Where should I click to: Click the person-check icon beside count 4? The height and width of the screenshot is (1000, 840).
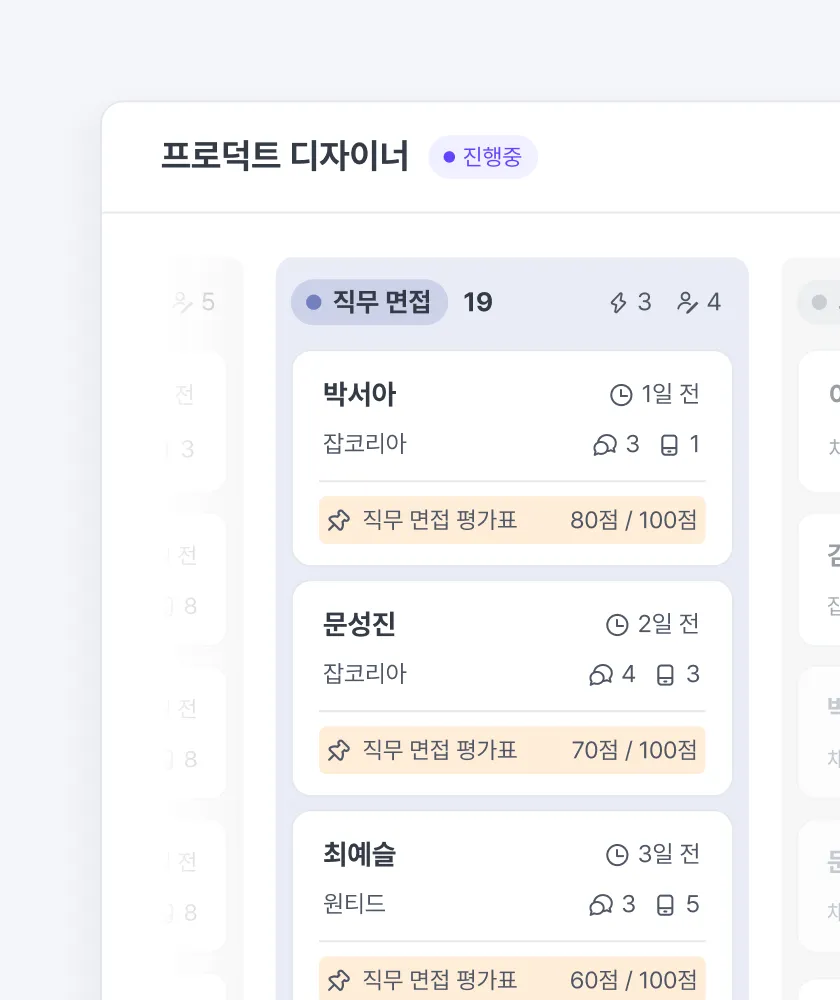click(687, 302)
